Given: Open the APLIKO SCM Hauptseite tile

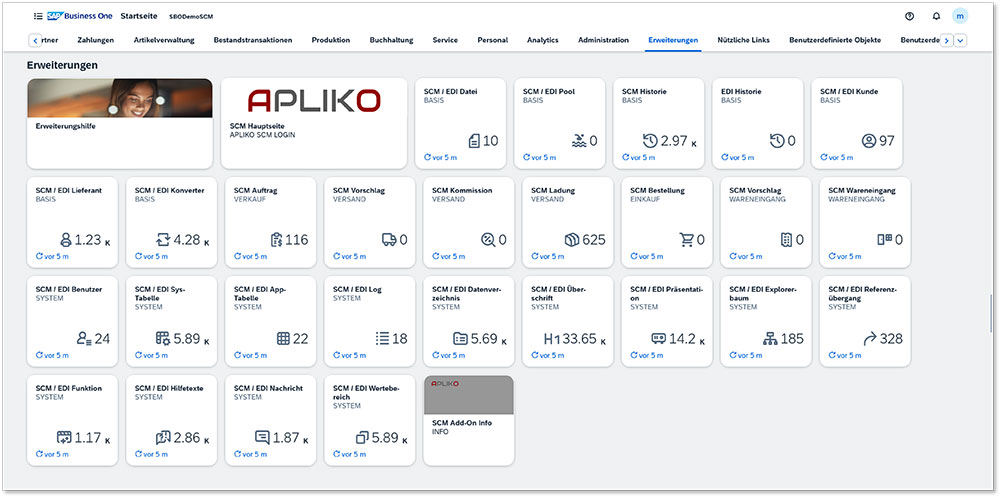Looking at the screenshot, I should pos(314,123).
